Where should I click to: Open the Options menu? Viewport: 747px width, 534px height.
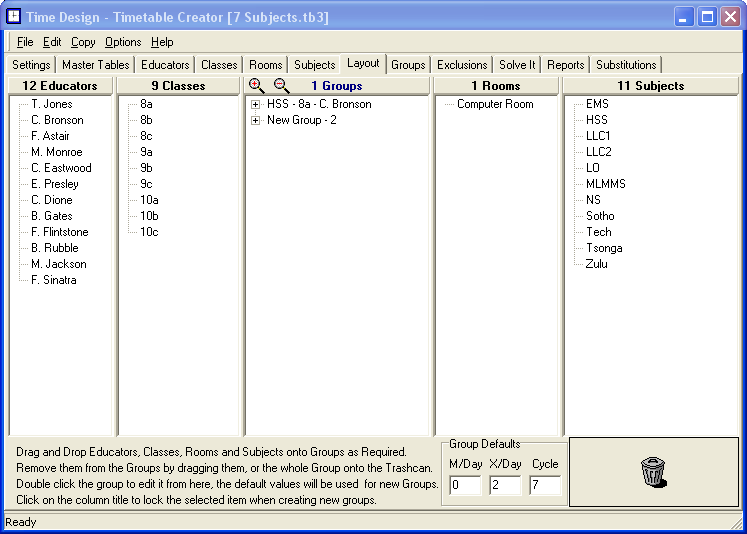tap(123, 42)
